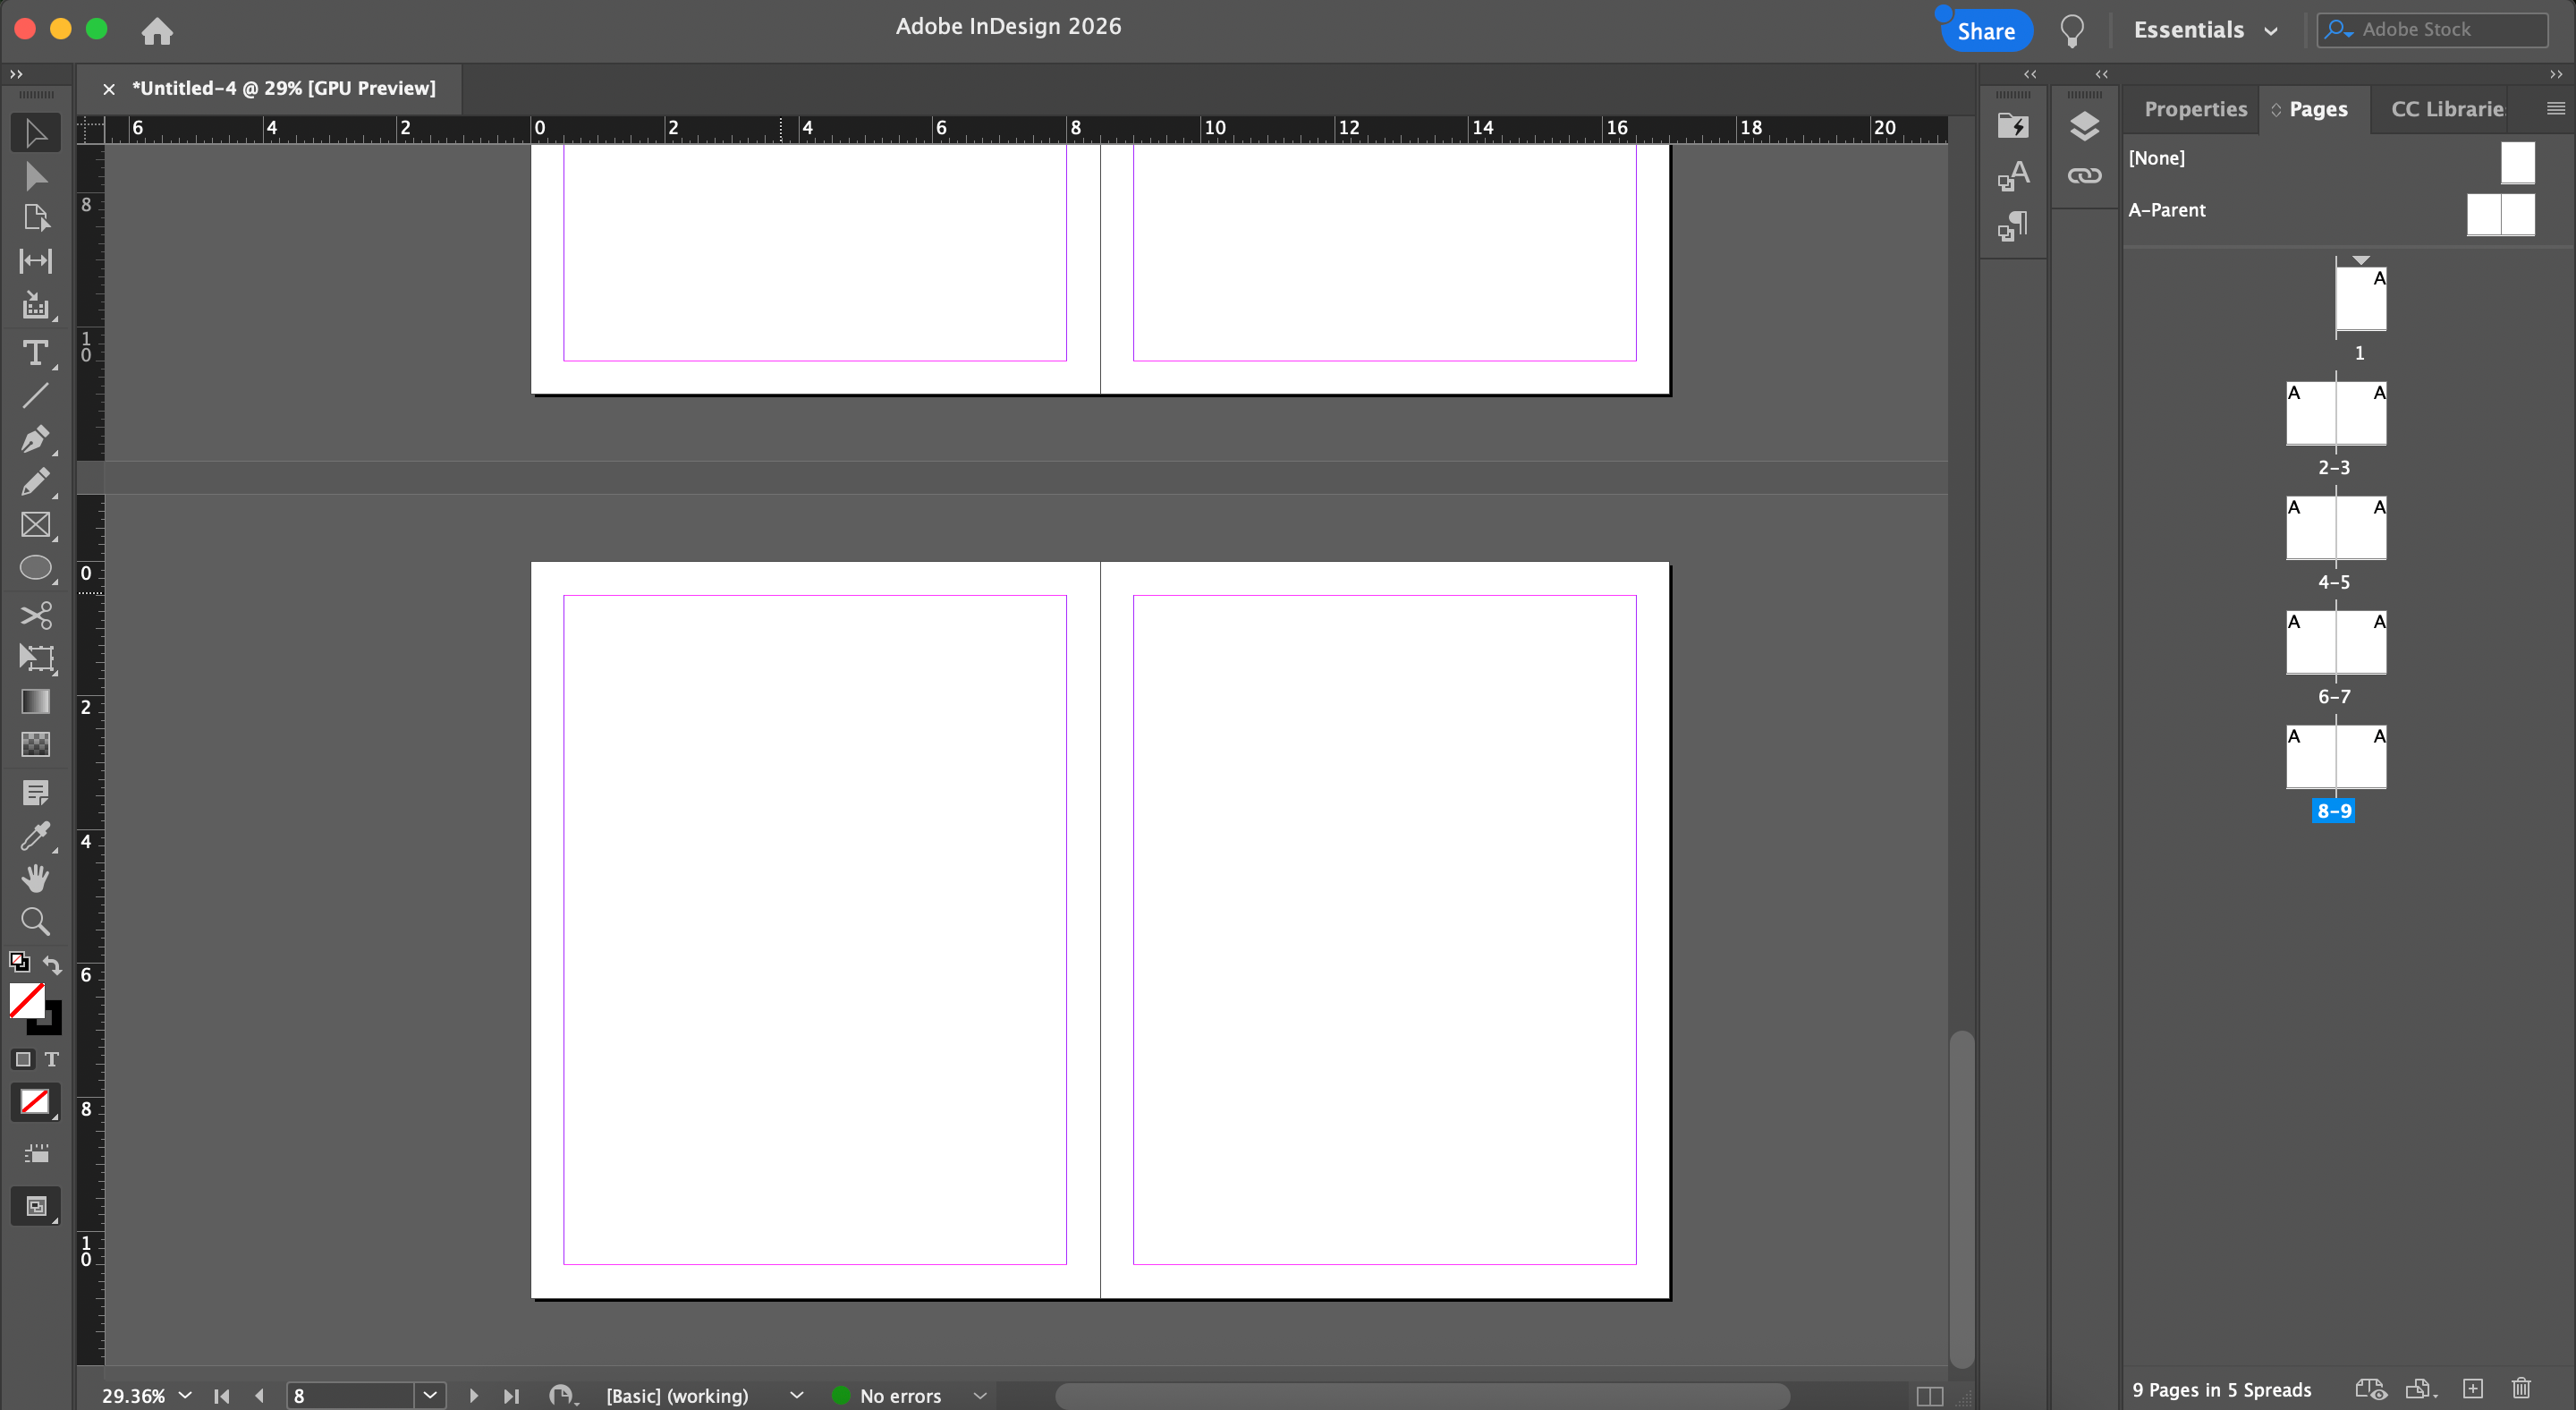Switch to the Properties tab
This screenshot has width=2576, height=1410.
(x=2195, y=109)
